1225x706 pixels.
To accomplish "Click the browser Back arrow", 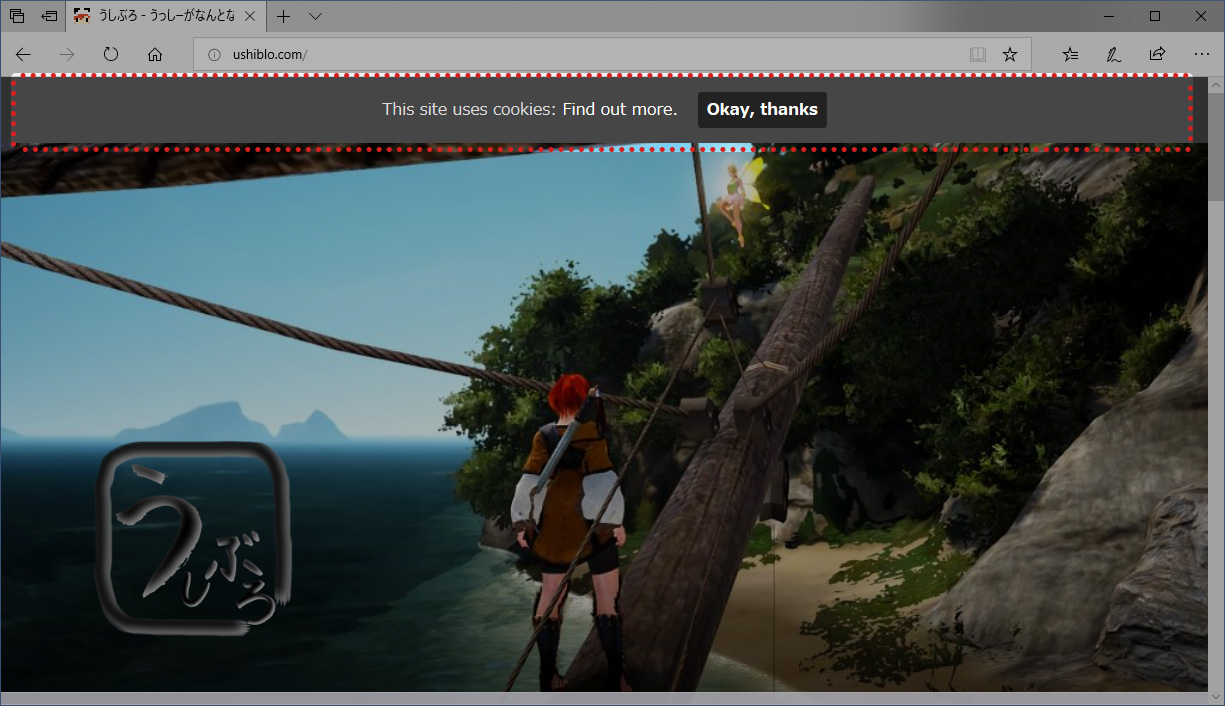I will pos(23,55).
